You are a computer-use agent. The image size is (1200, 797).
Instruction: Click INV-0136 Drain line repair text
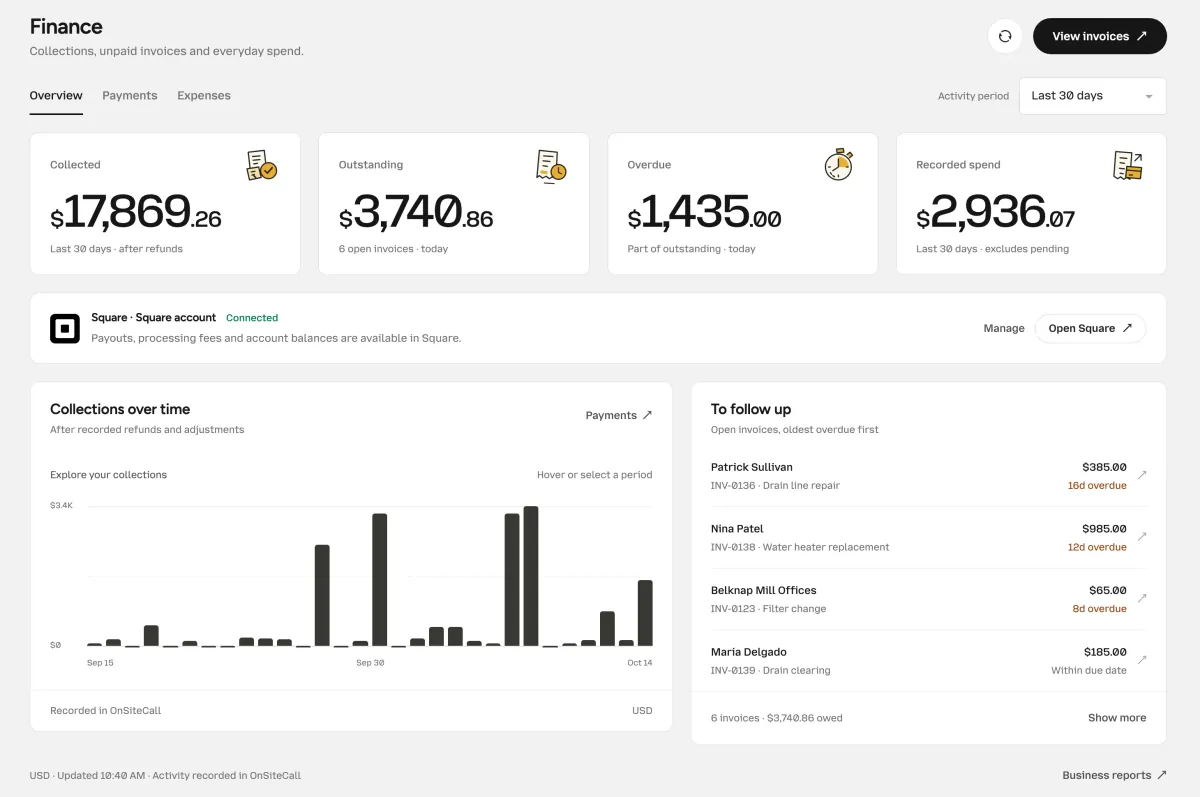point(775,486)
